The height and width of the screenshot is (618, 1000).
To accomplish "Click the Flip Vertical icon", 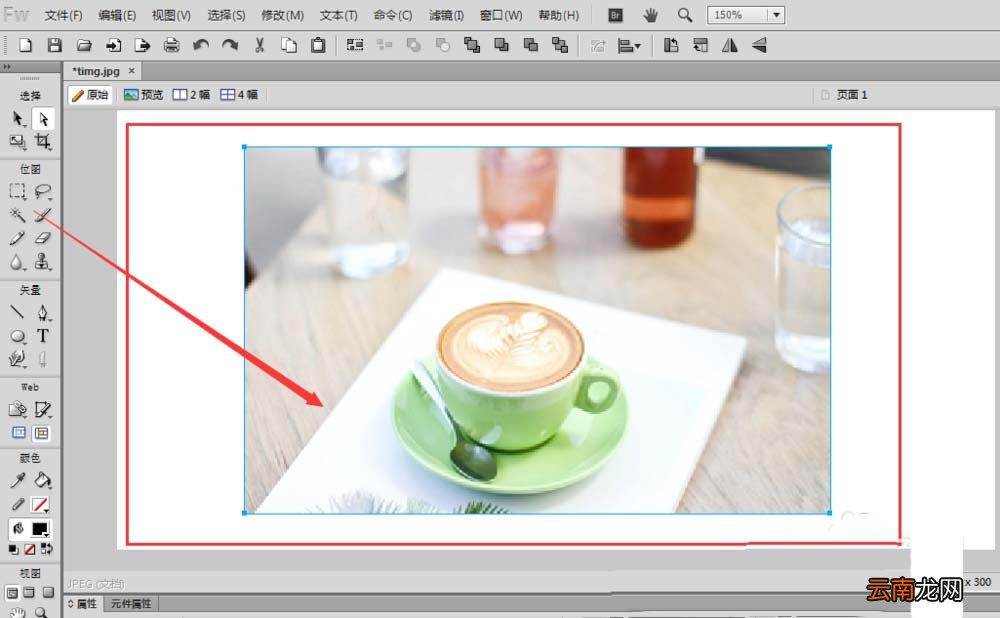I will pyautogui.click(x=759, y=45).
